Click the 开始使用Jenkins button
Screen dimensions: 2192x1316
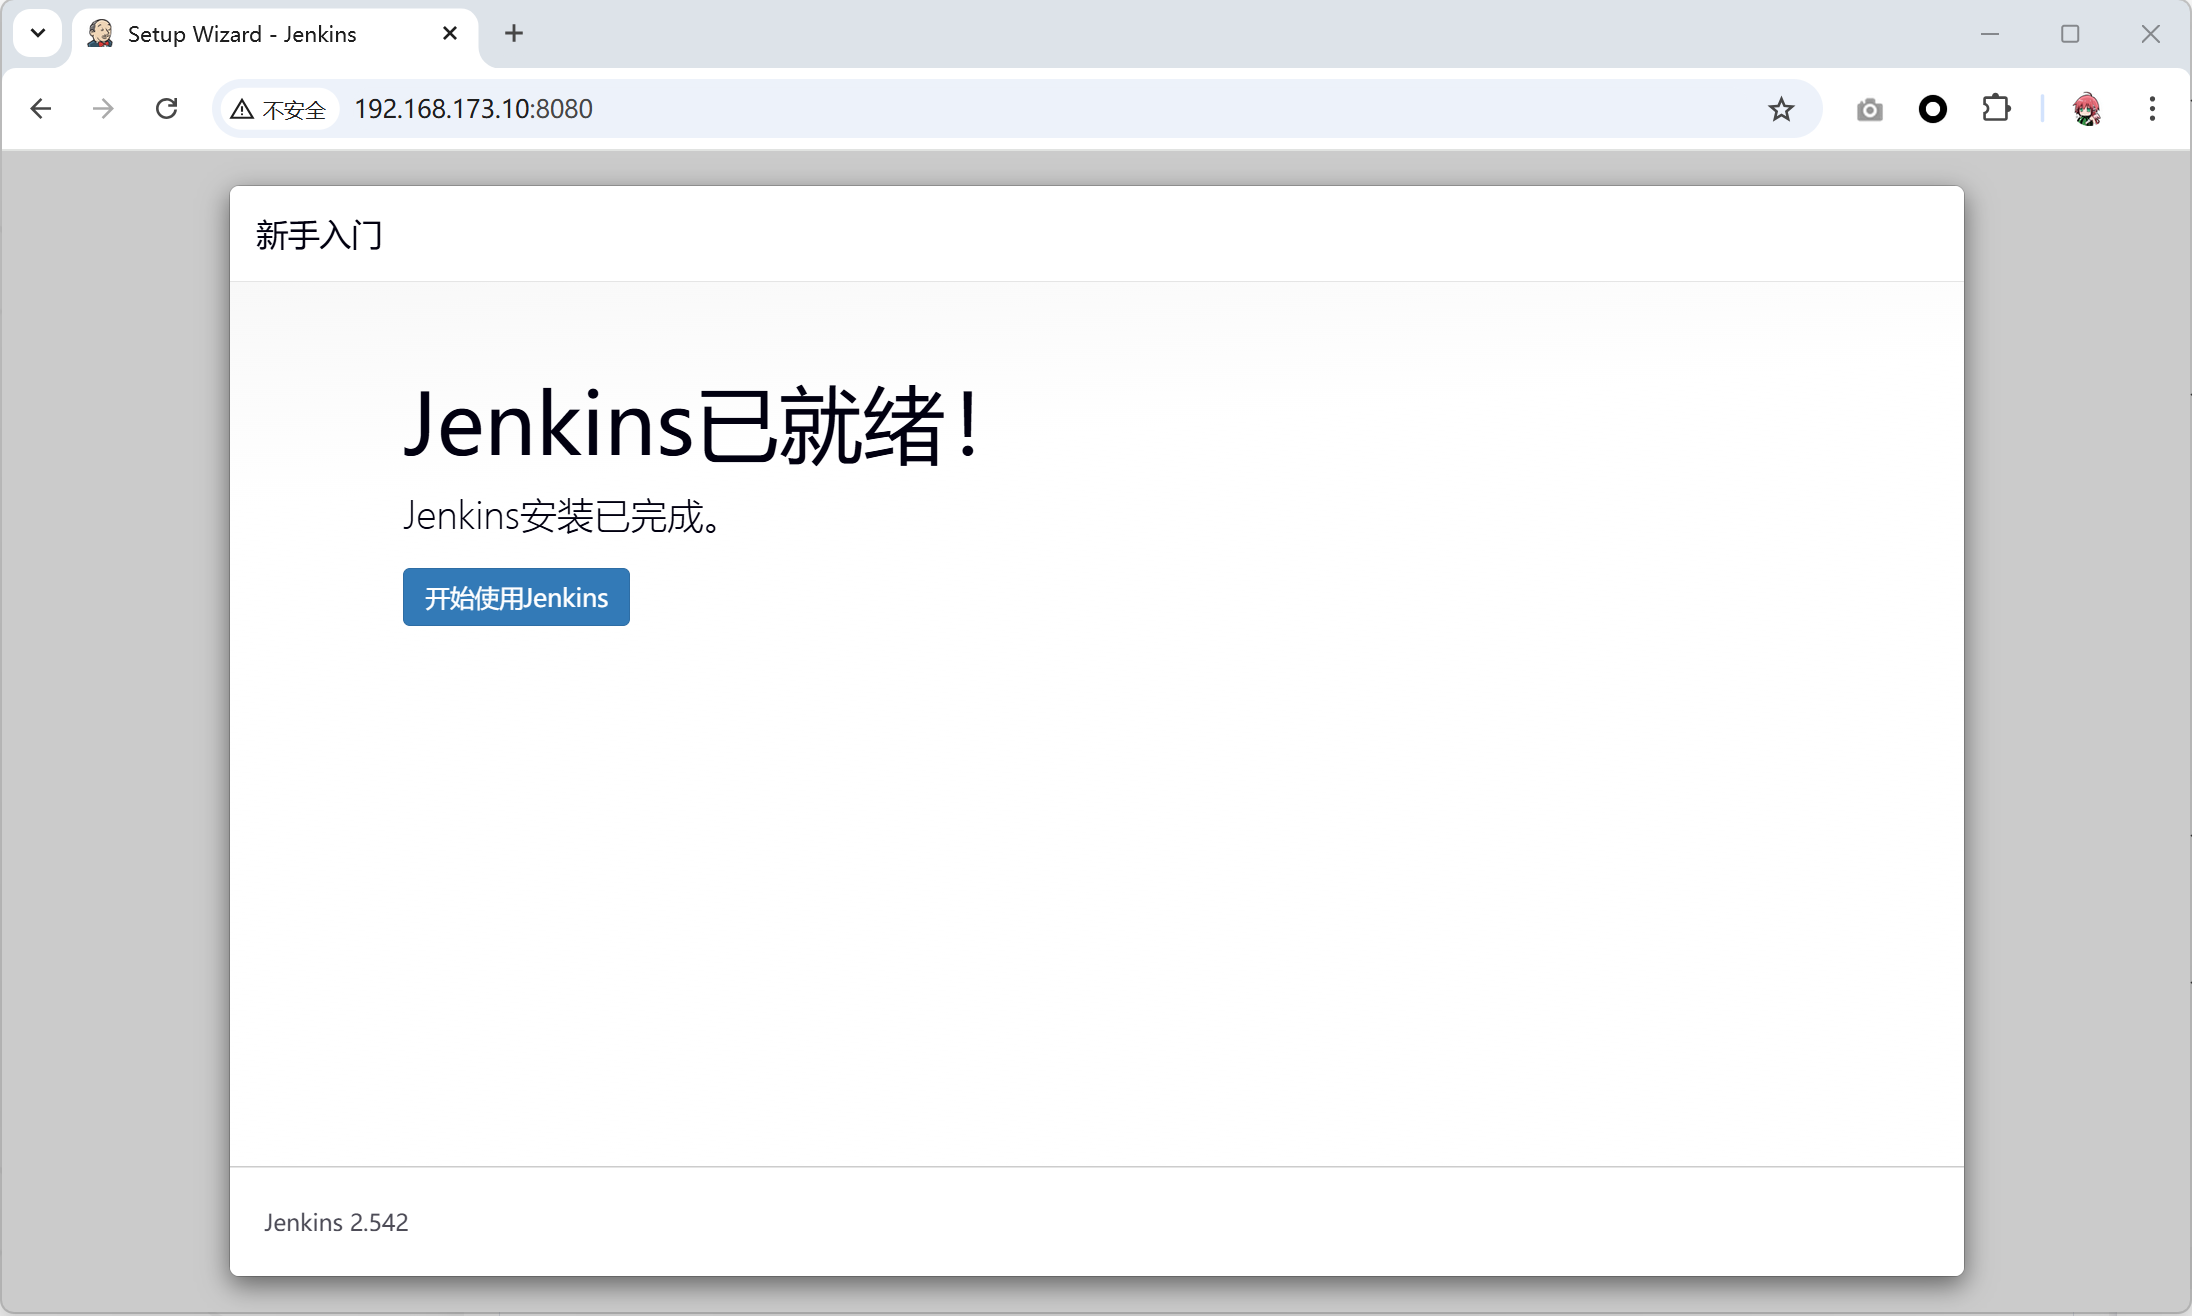pos(516,597)
